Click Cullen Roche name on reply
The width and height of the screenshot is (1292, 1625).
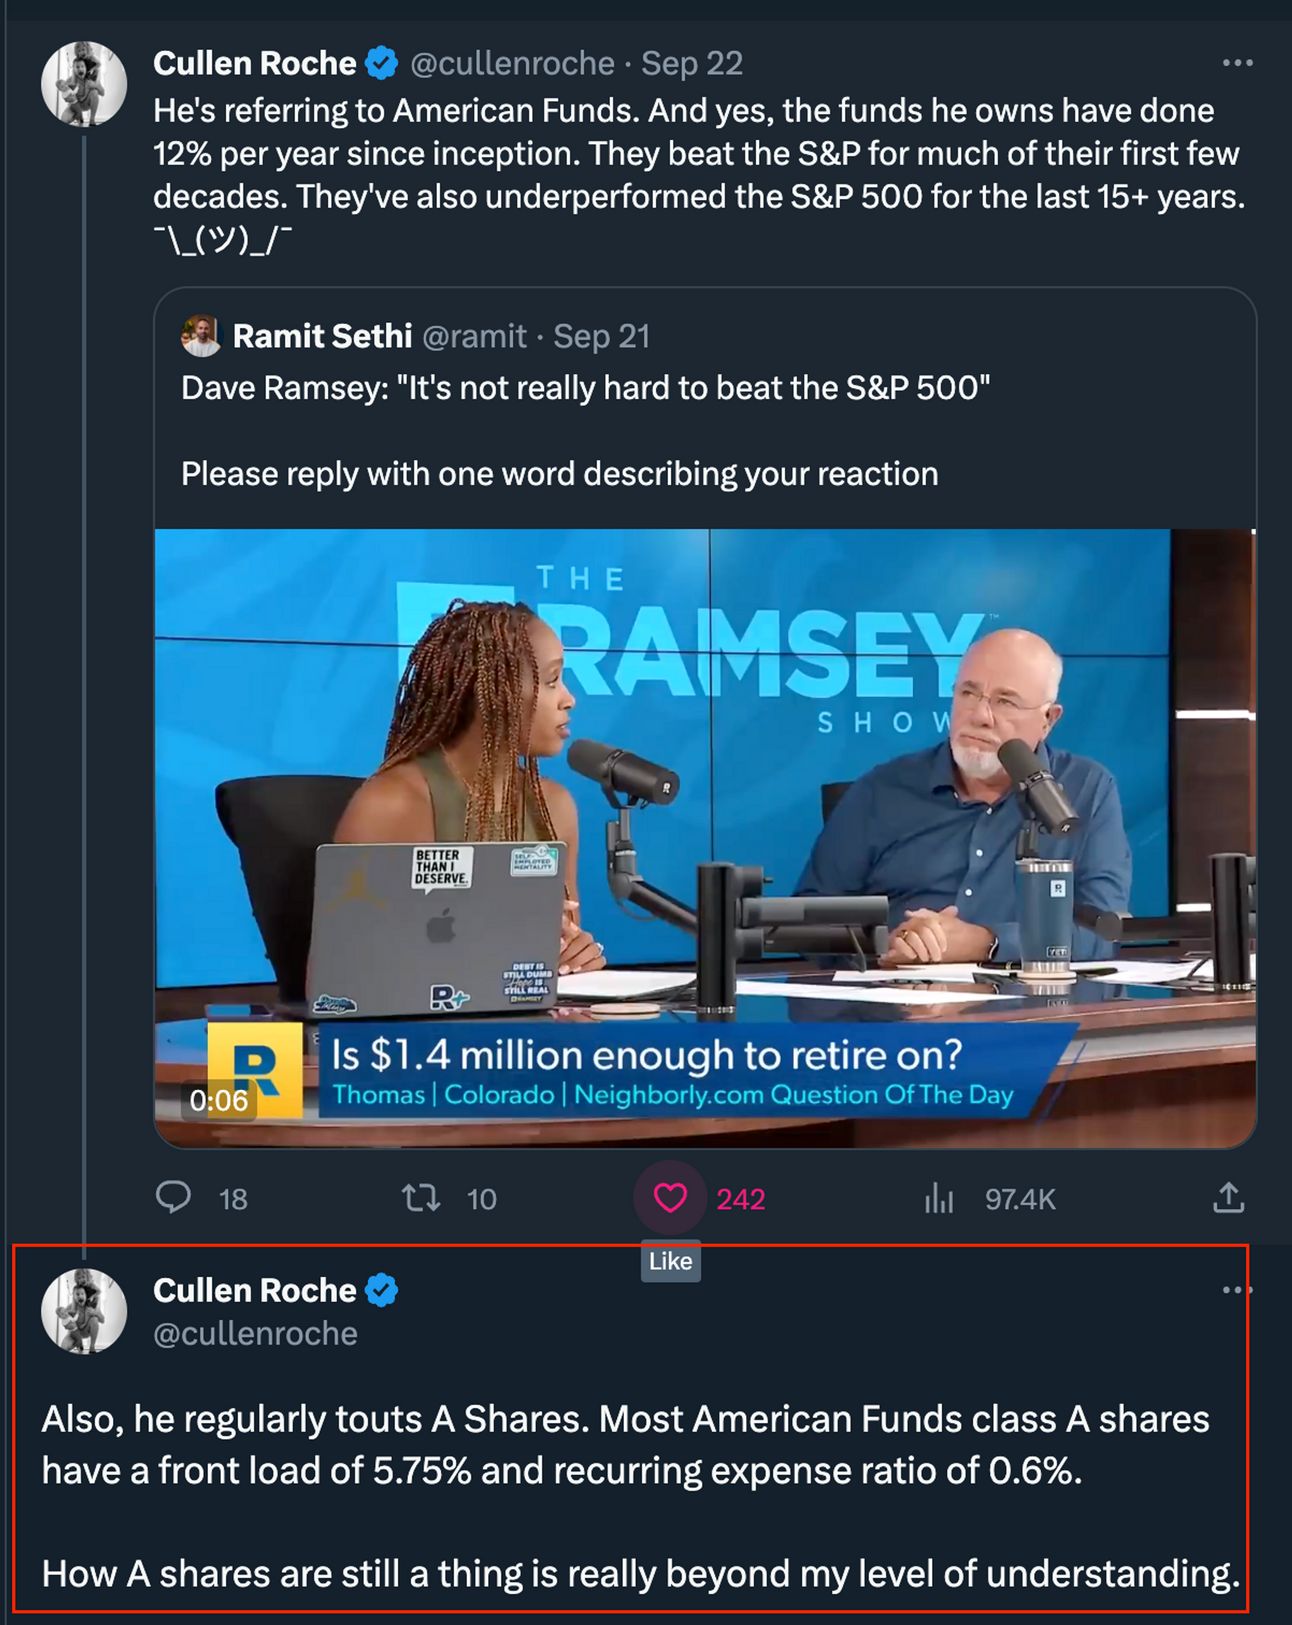(x=254, y=1290)
